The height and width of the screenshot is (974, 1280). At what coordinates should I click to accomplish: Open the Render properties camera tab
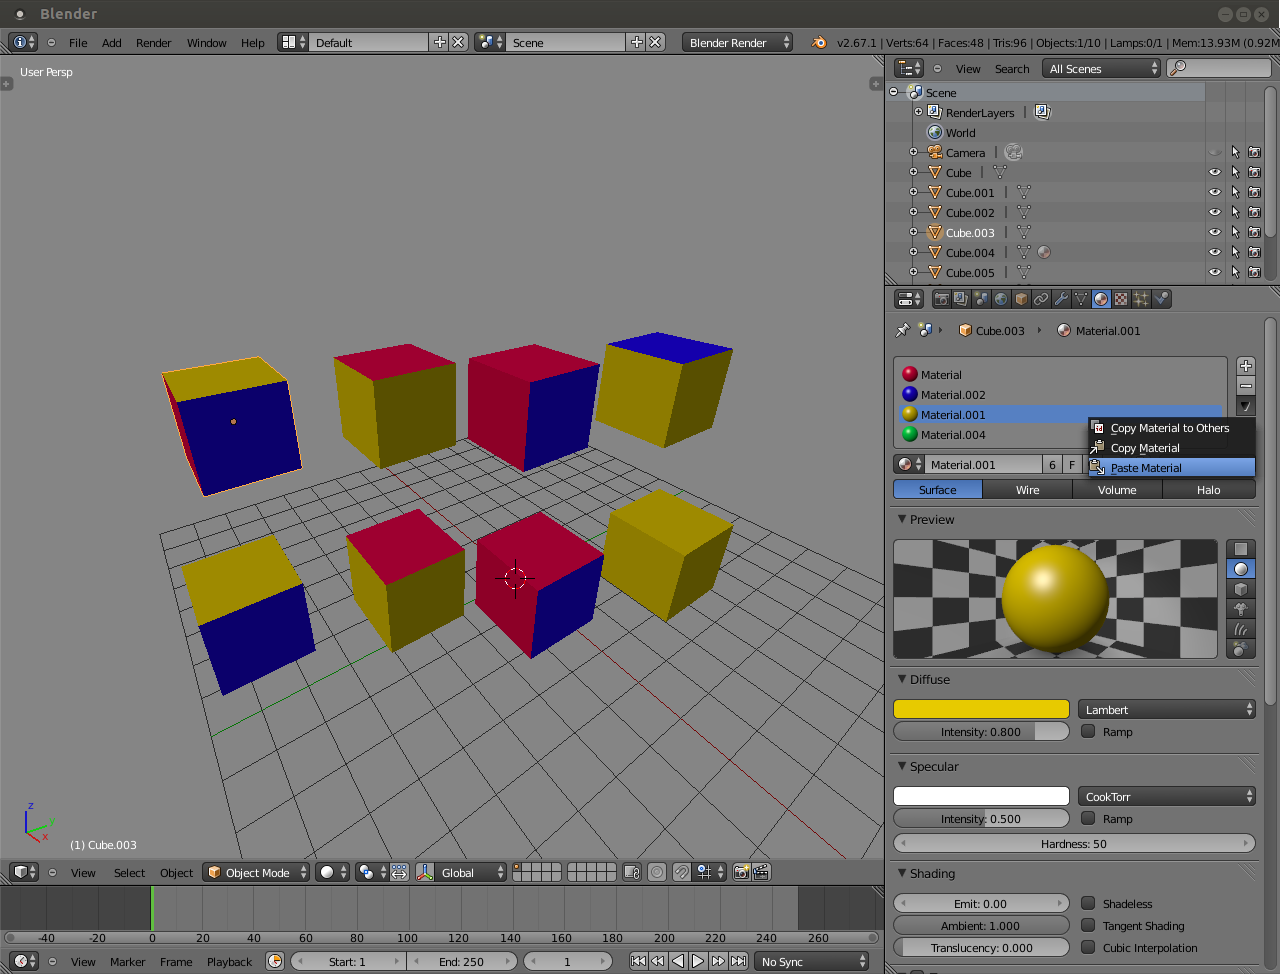(x=941, y=299)
